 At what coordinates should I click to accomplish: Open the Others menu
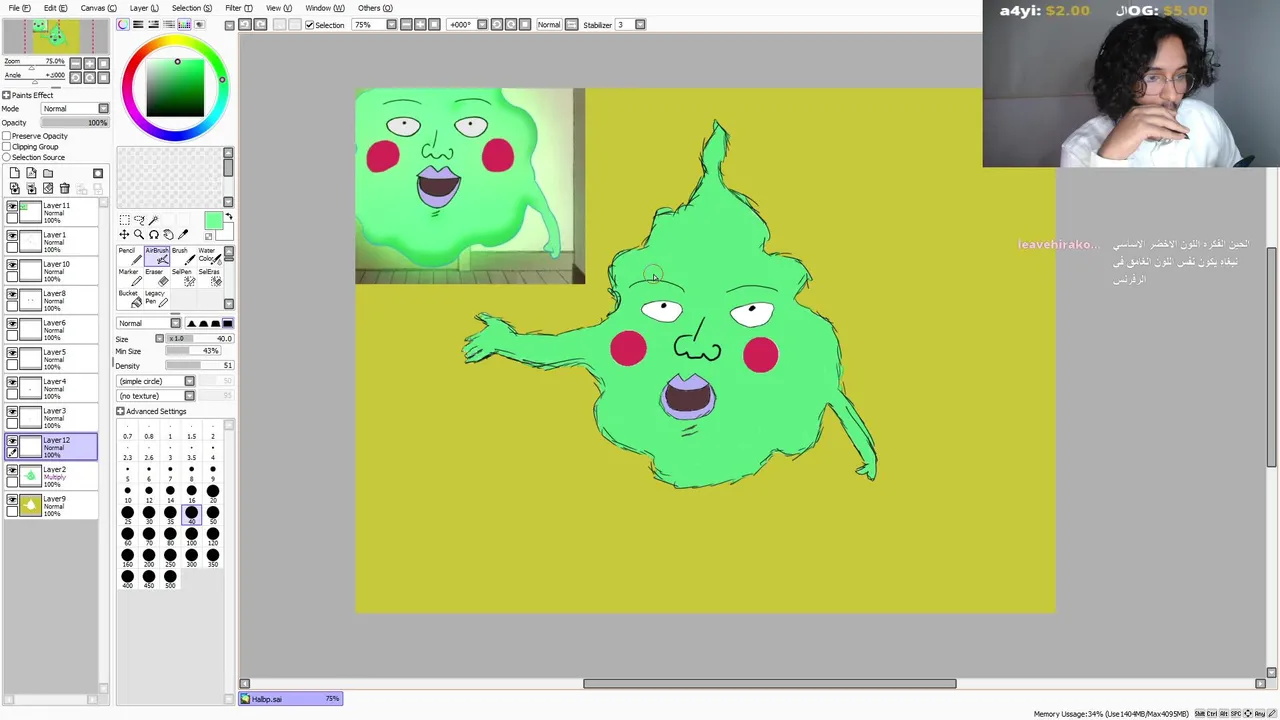(x=375, y=8)
